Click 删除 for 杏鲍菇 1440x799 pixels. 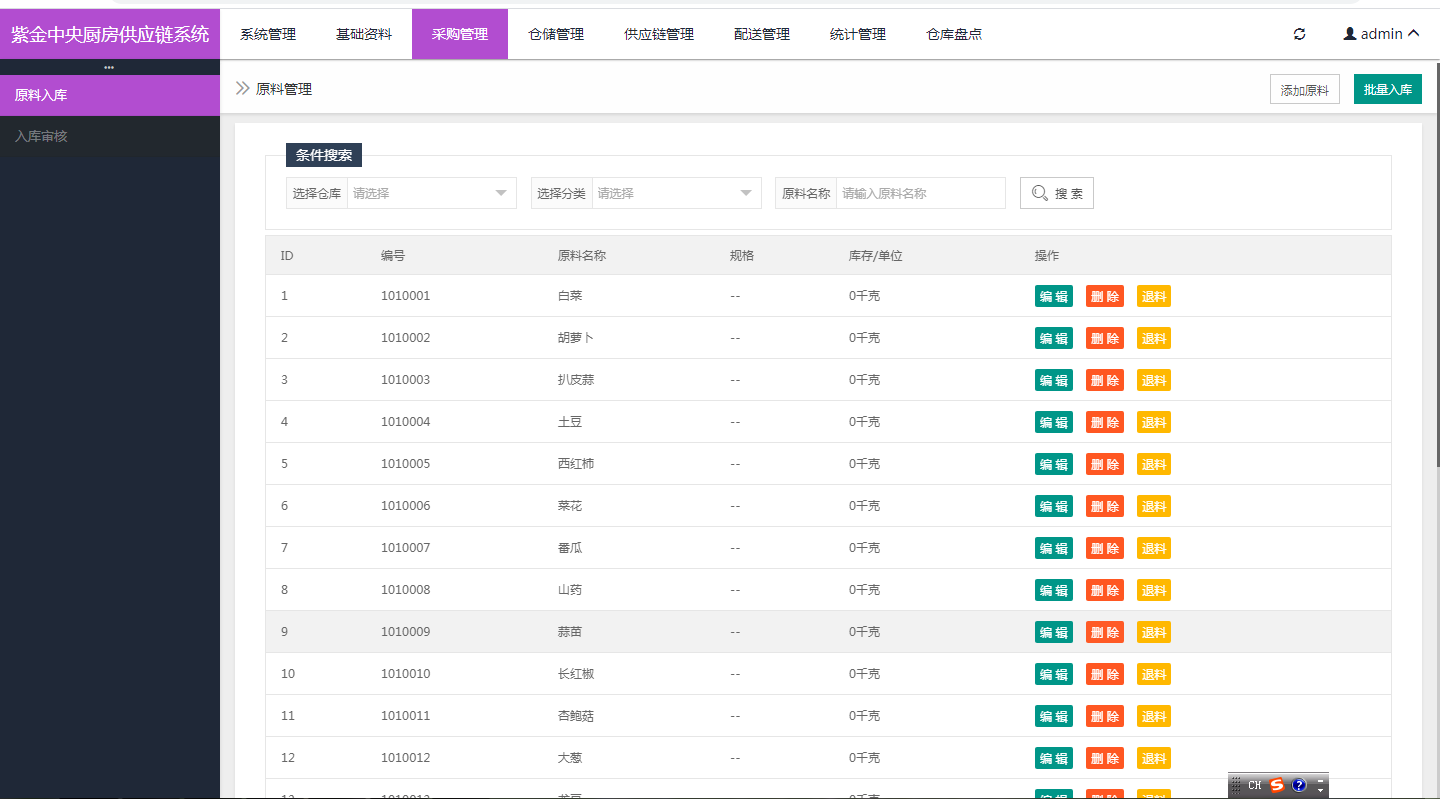pyautogui.click(x=1105, y=716)
